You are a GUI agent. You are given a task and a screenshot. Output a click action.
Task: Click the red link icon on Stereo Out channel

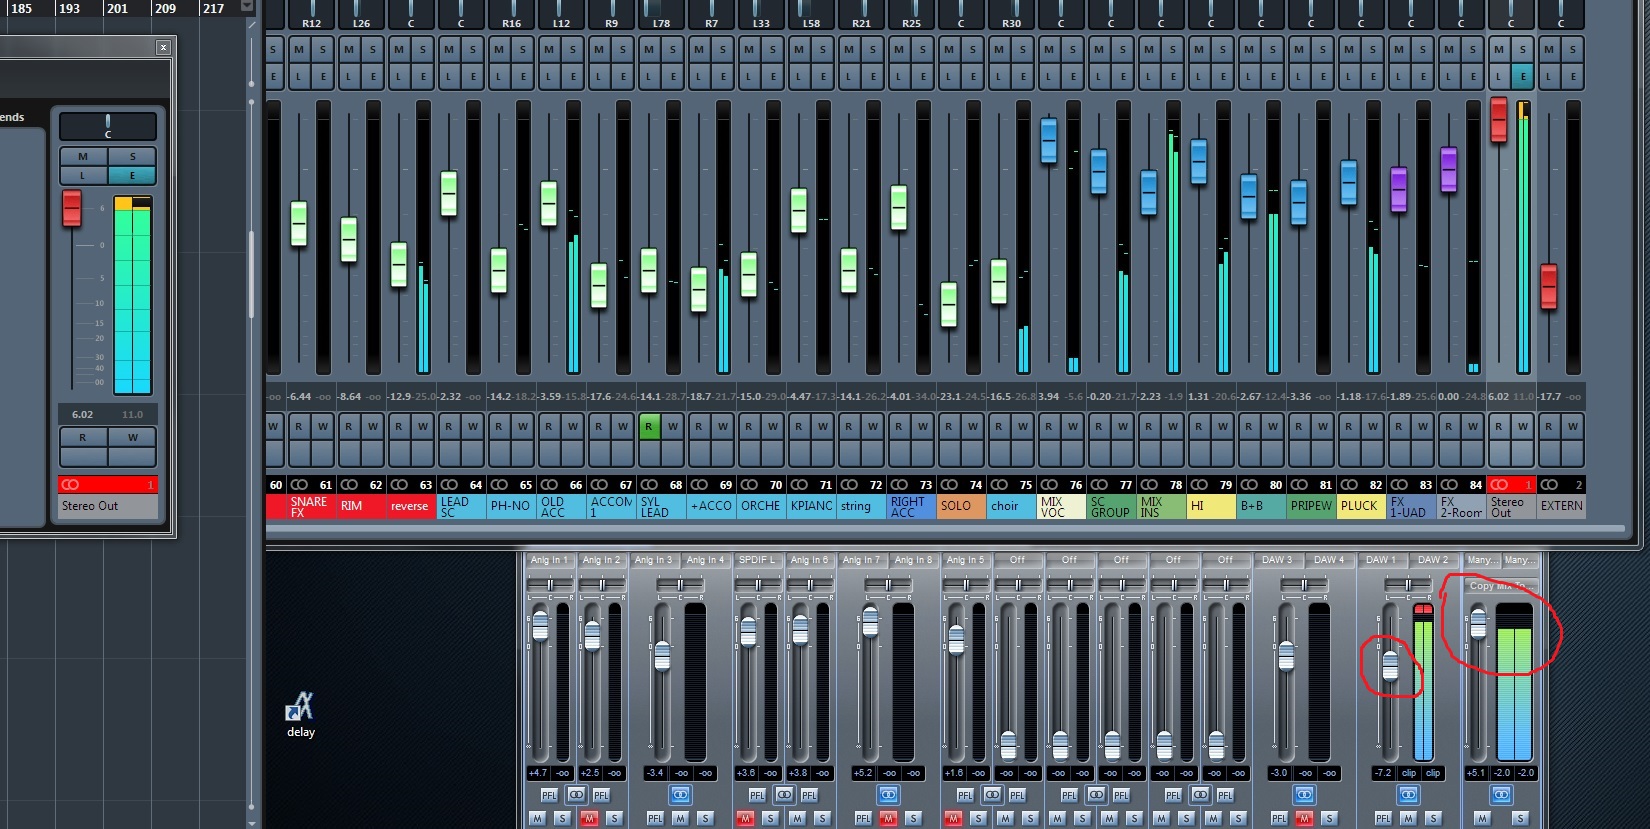click(x=1499, y=485)
